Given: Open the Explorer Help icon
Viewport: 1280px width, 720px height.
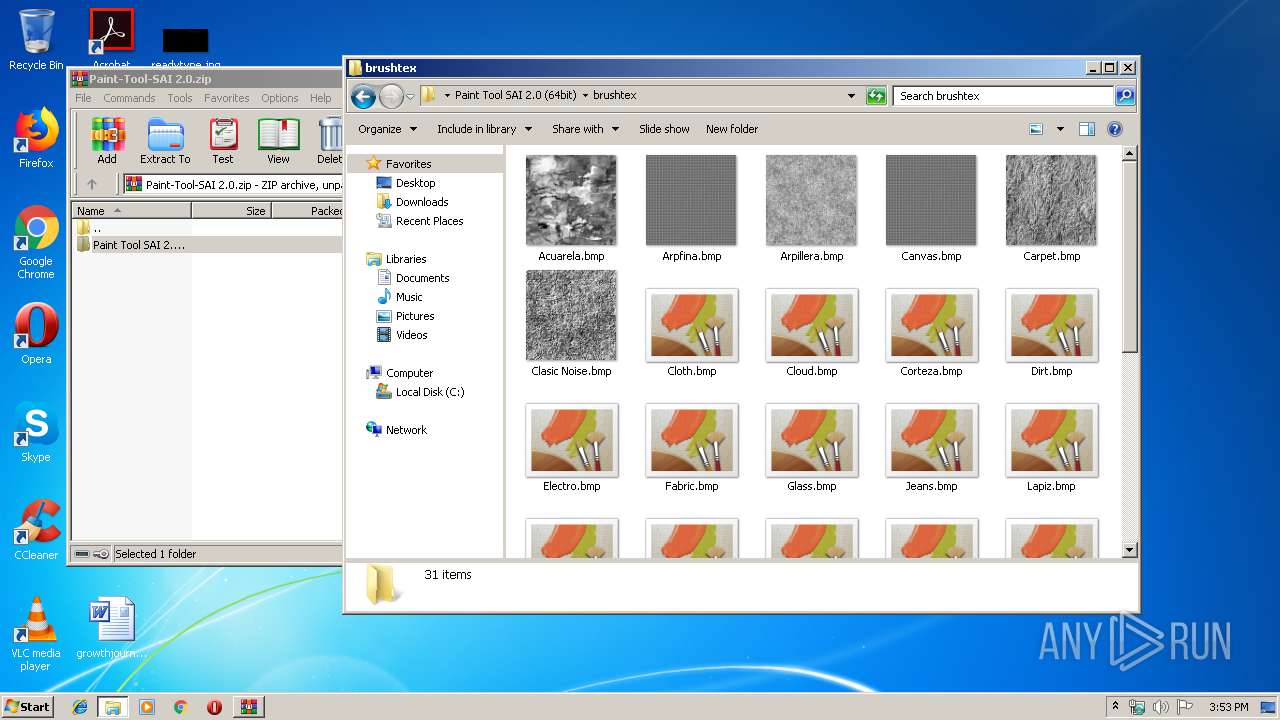Looking at the screenshot, I should click(1115, 129).
